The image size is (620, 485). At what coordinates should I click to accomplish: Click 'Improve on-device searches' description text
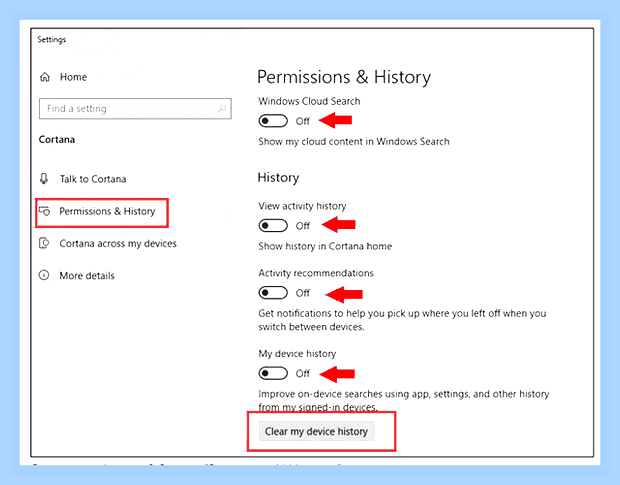tap(404, 400)
